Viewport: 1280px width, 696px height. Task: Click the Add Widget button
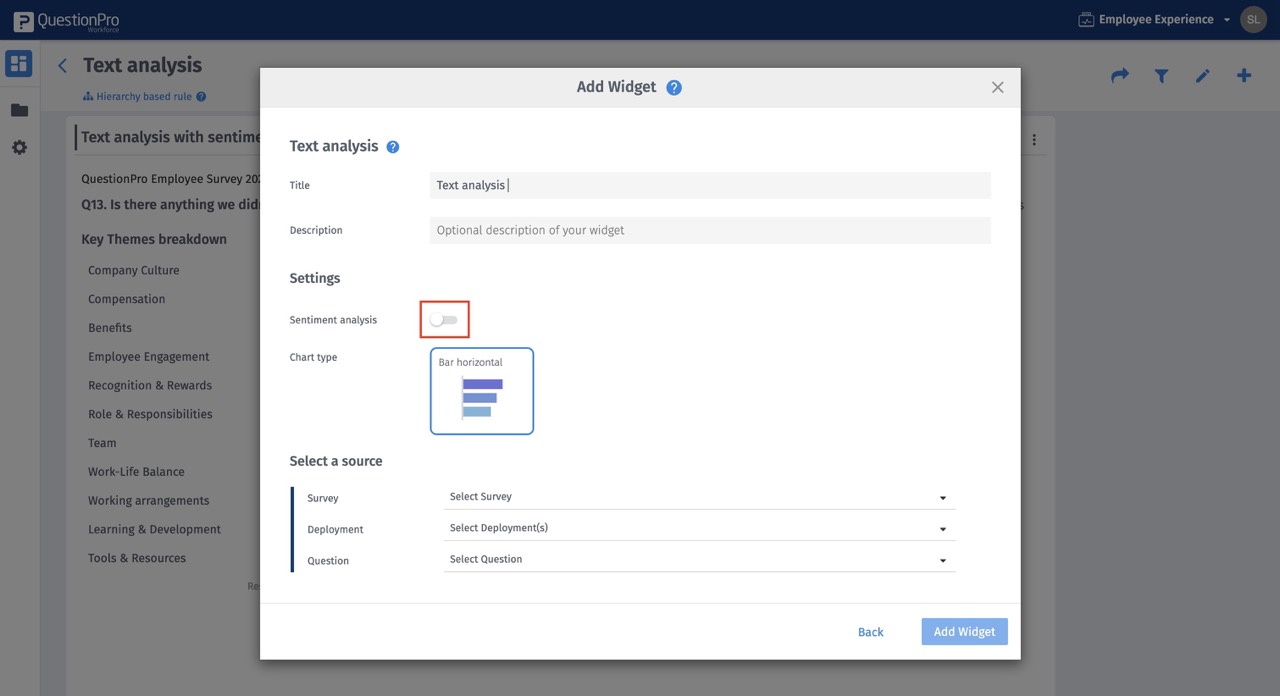coord(963,631)
